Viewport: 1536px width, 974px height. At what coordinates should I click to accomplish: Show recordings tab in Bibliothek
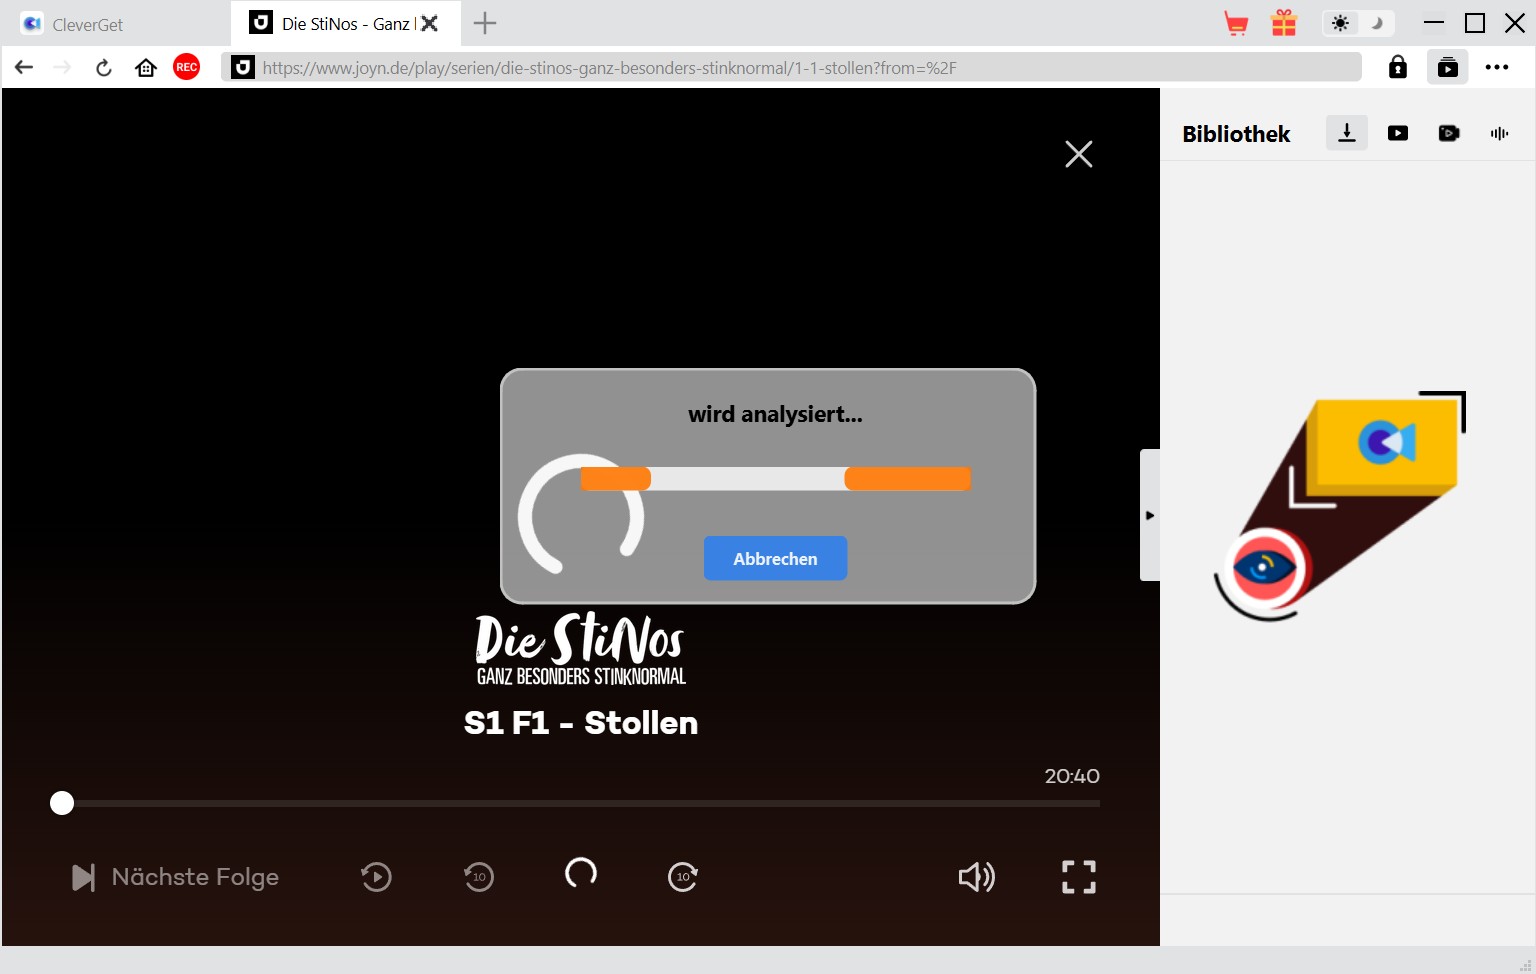[1449, 133]
